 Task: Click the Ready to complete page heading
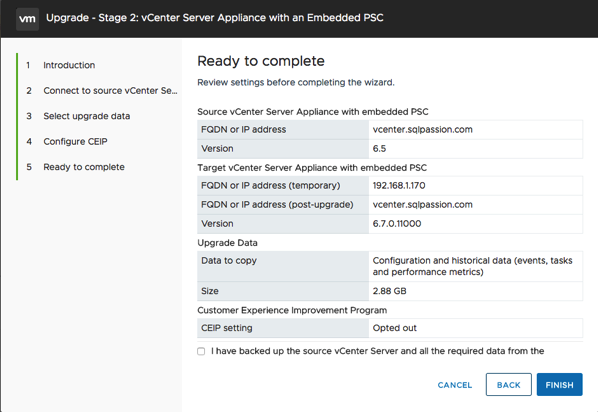pyautogui.click(x=261, y=61)
